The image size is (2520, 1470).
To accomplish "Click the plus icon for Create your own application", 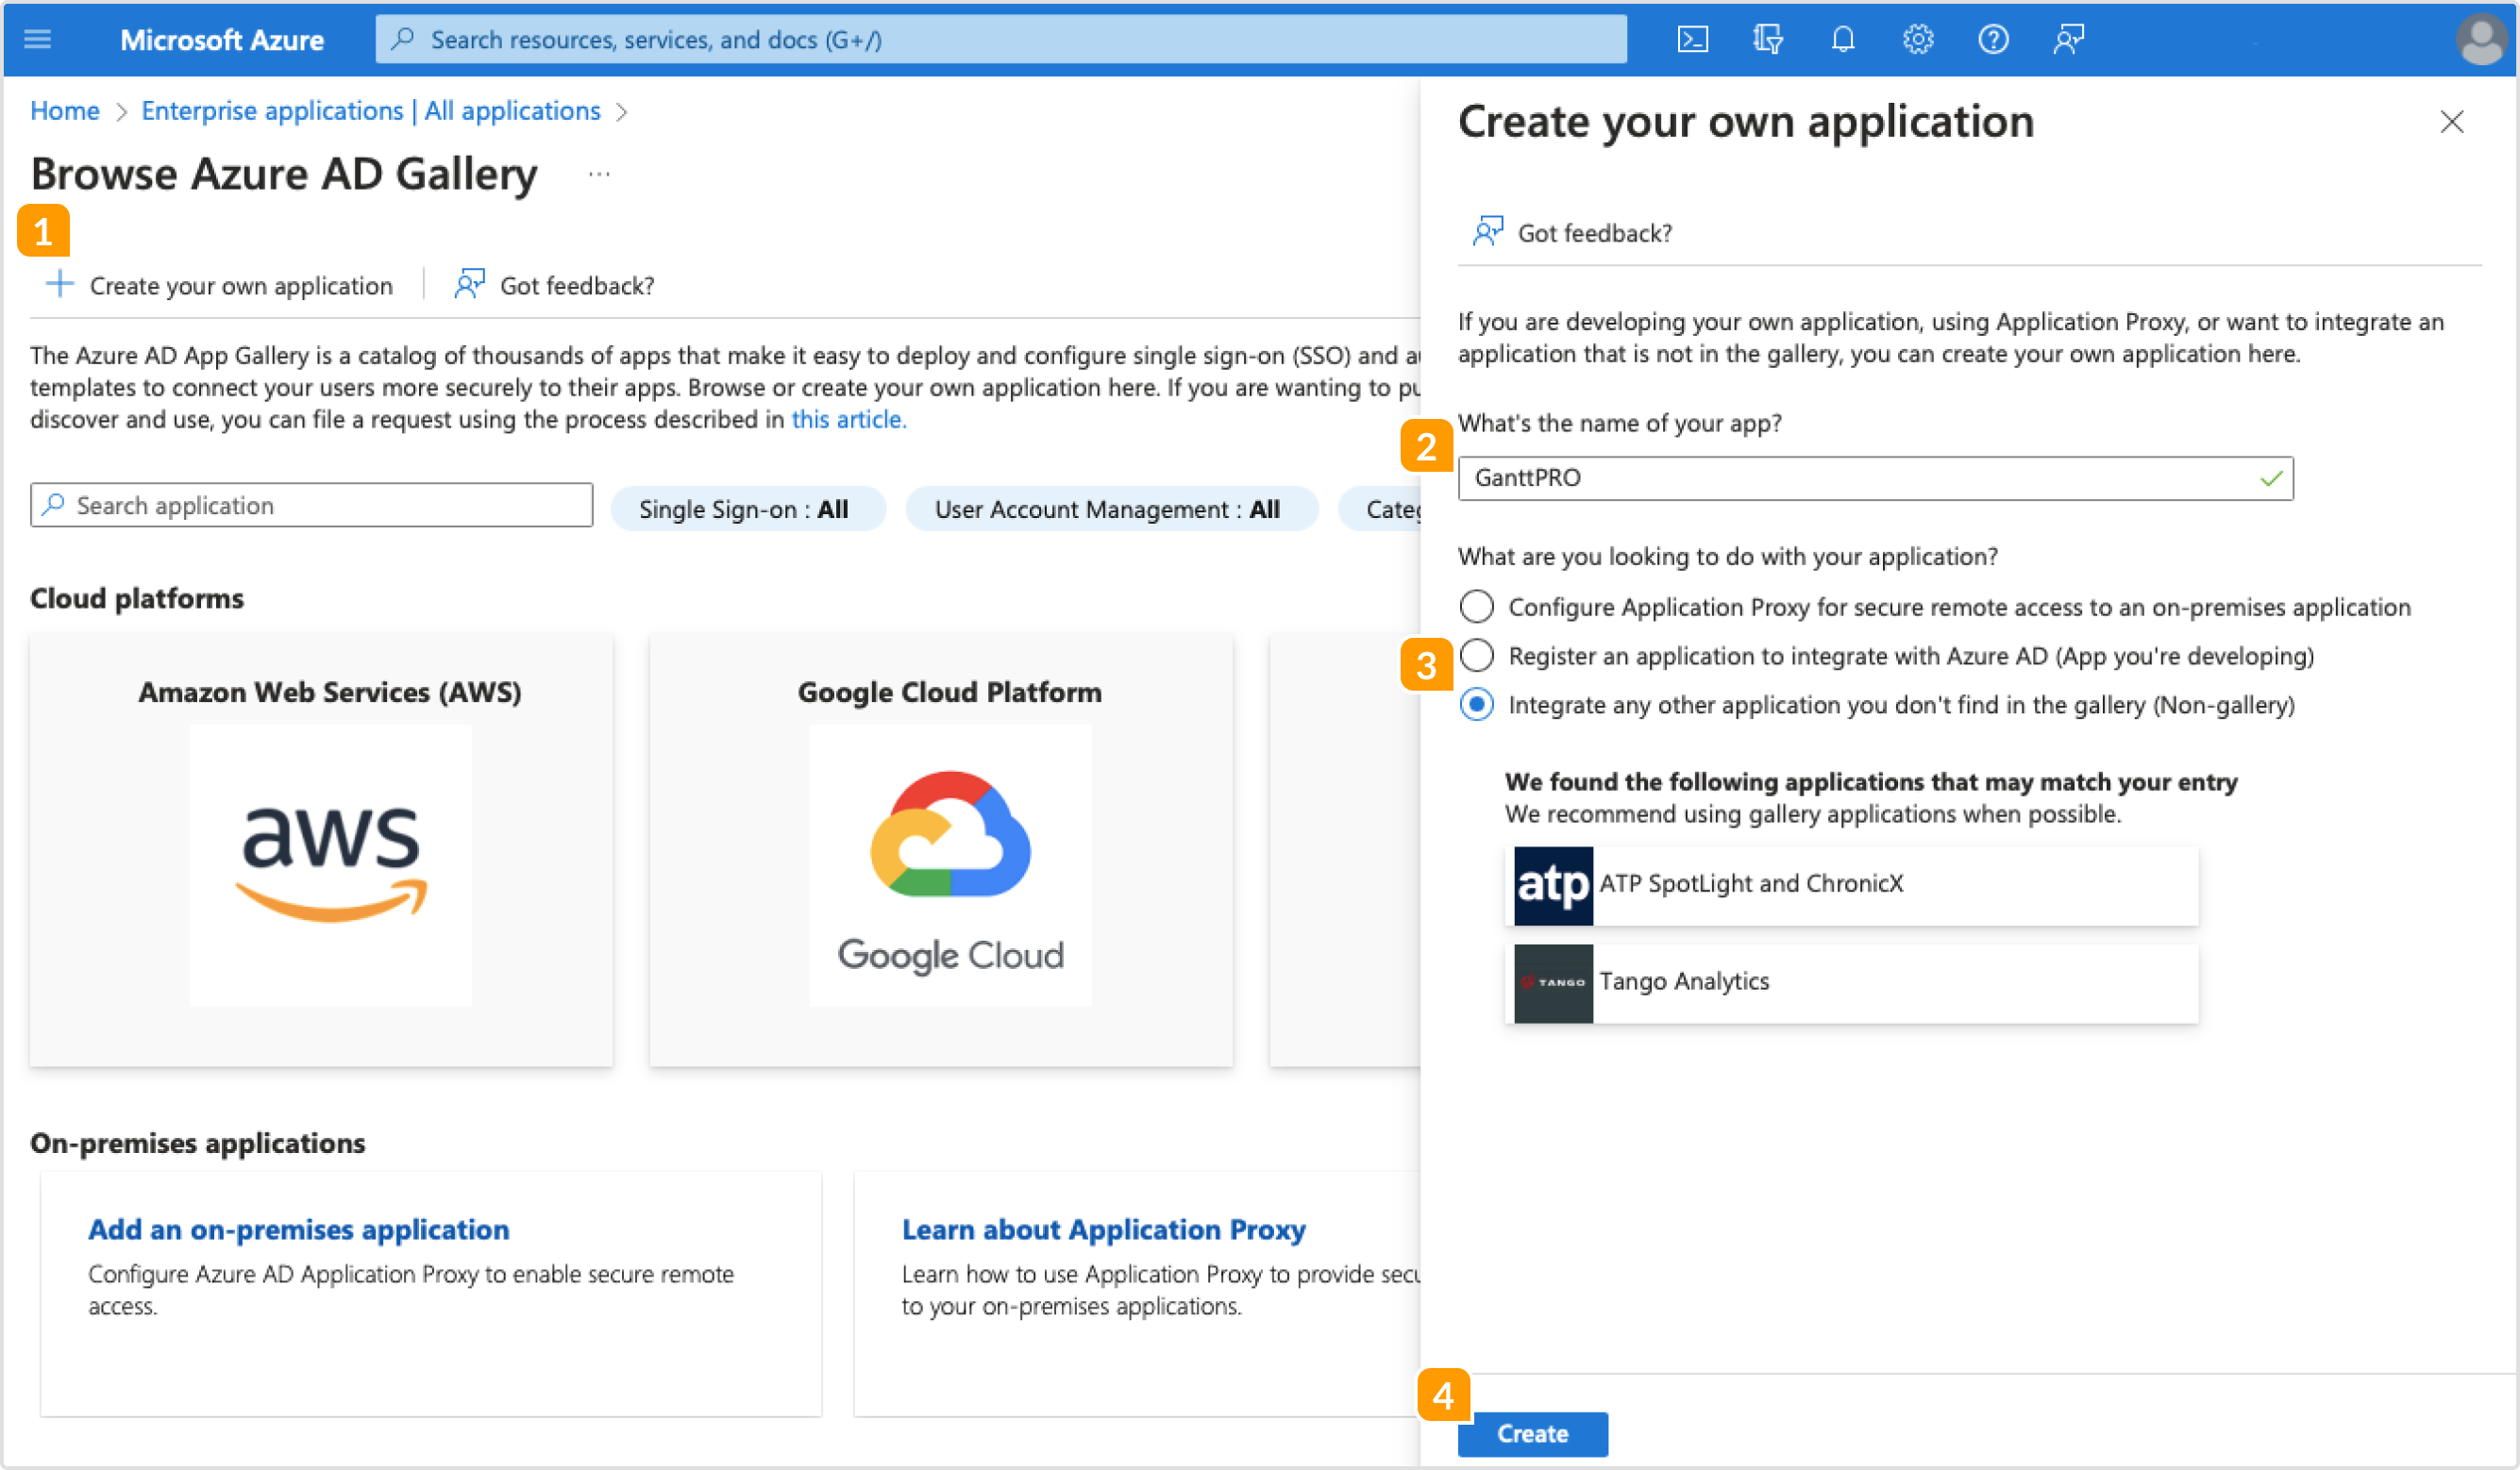I will coord(59,284).
